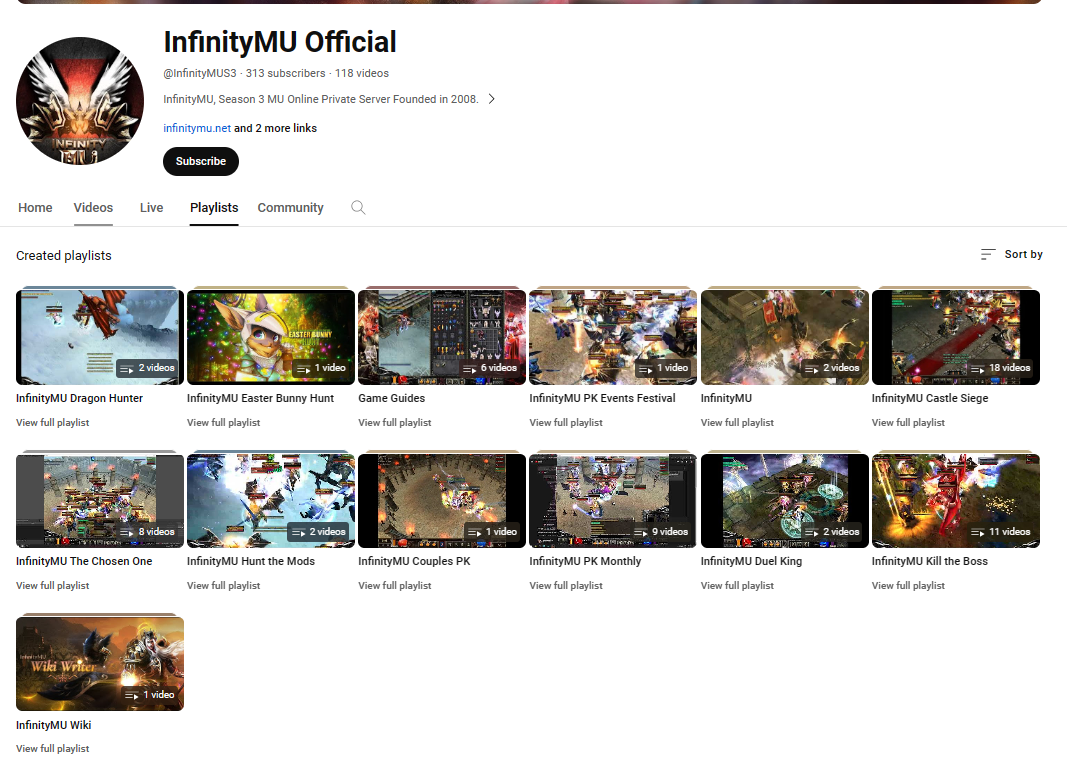The width and height of the screenshot is (1067, 775).
Task: View full playlist for Hunt the Mods
Action: (x=224, y=586)
